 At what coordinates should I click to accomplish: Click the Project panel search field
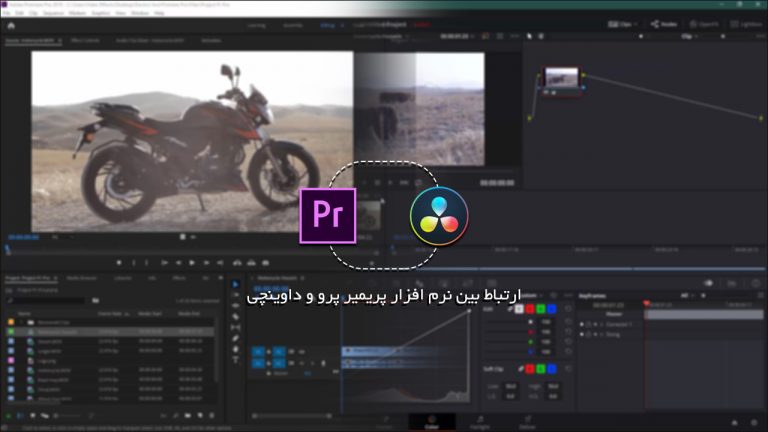pyautogui.click(x=48, y=300)
